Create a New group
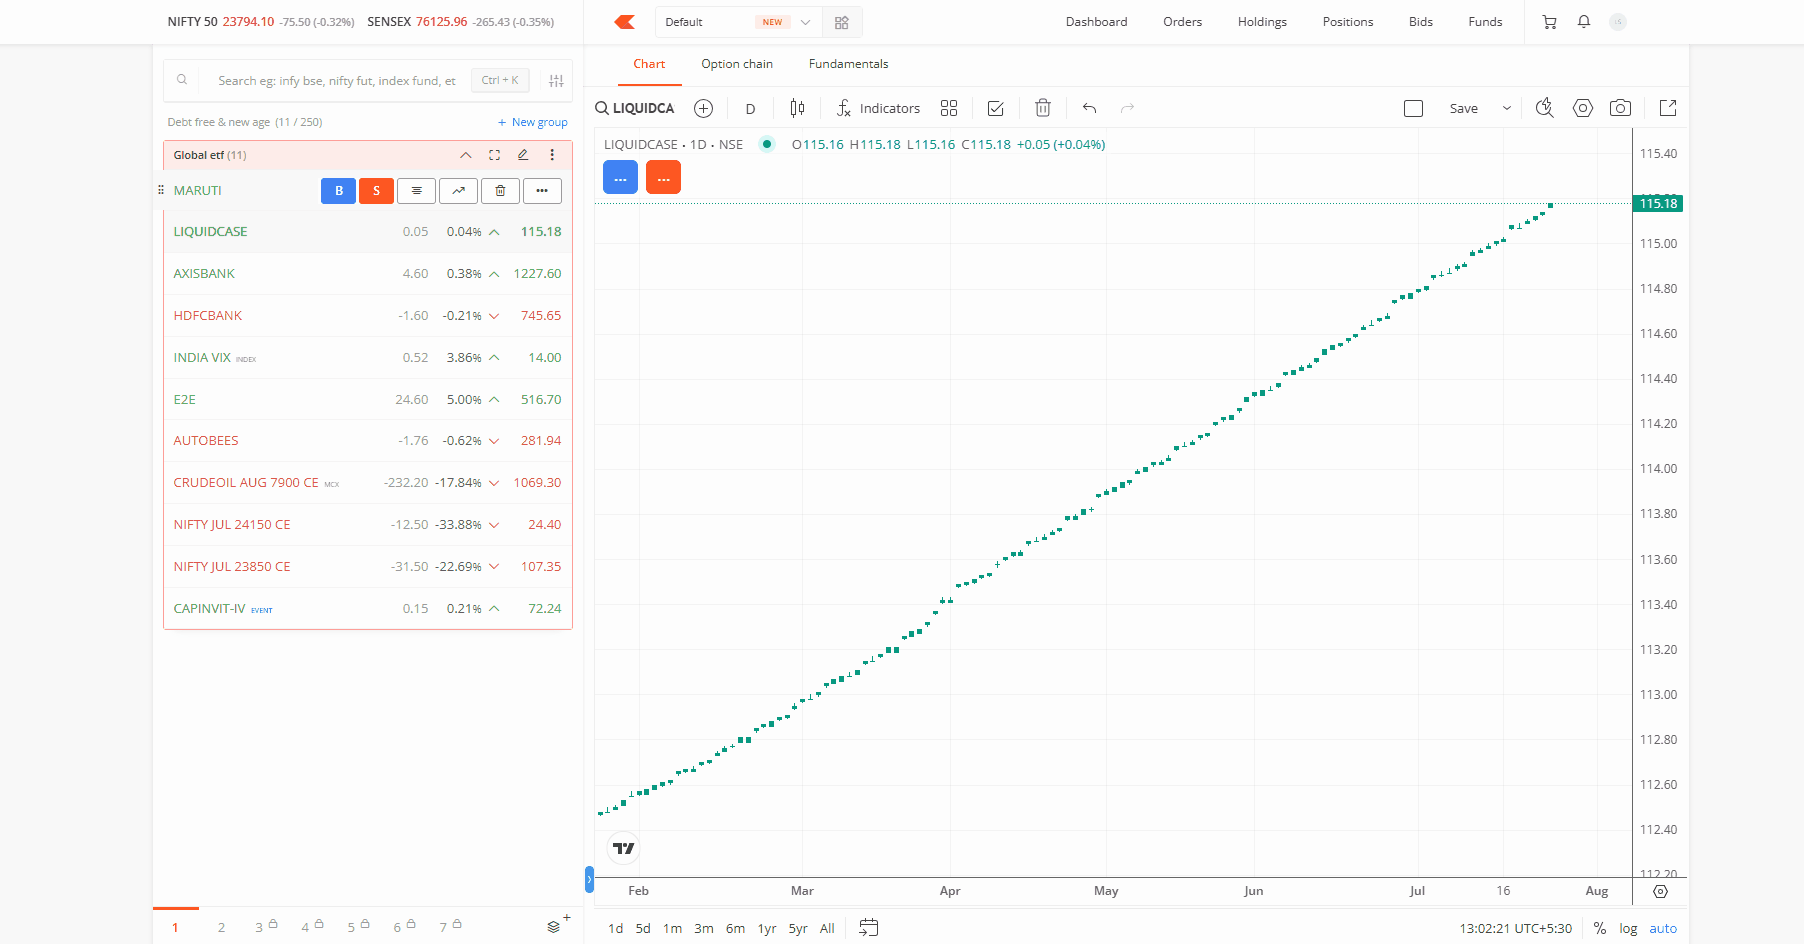 (x=533, y=122)
